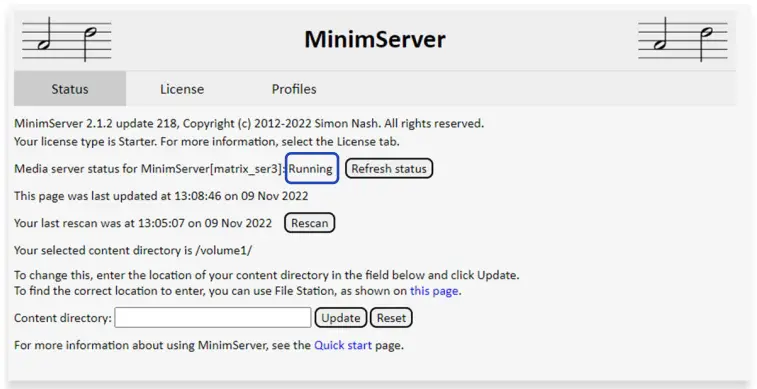Viewport: 757px width, 389px height.
Task: Click the Update button
Action: 341,318
